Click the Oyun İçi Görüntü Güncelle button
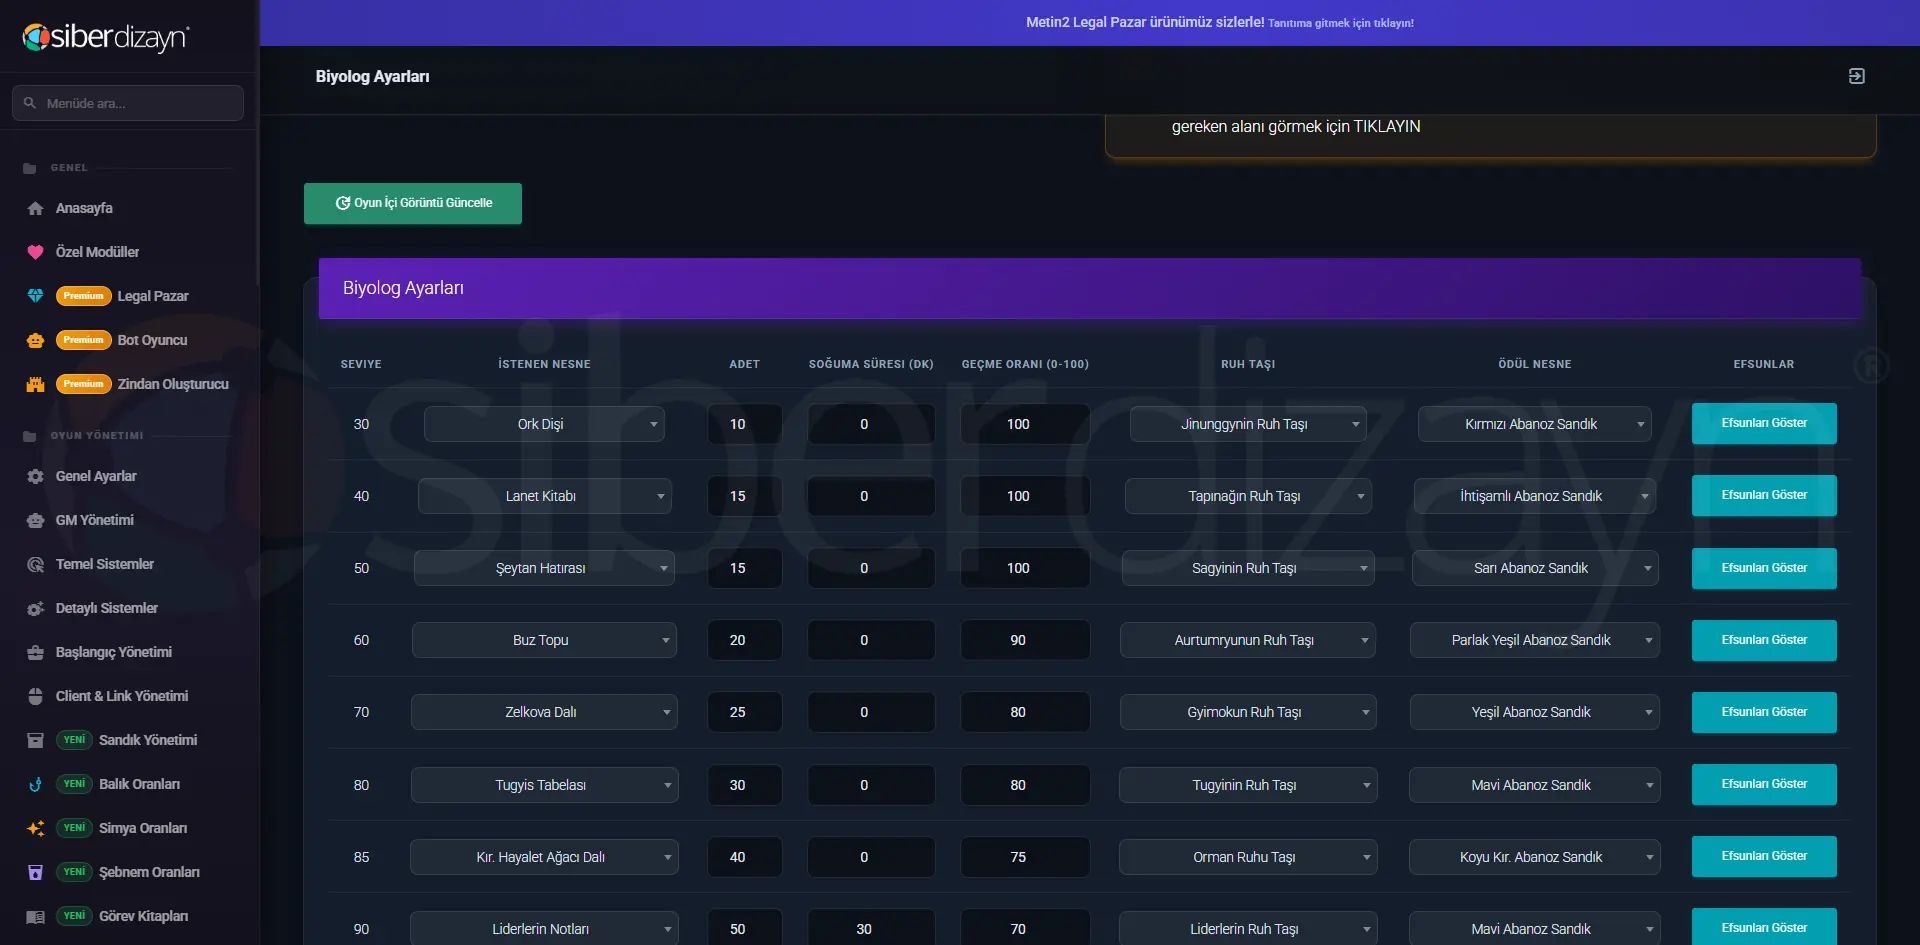 click(413, 203)
